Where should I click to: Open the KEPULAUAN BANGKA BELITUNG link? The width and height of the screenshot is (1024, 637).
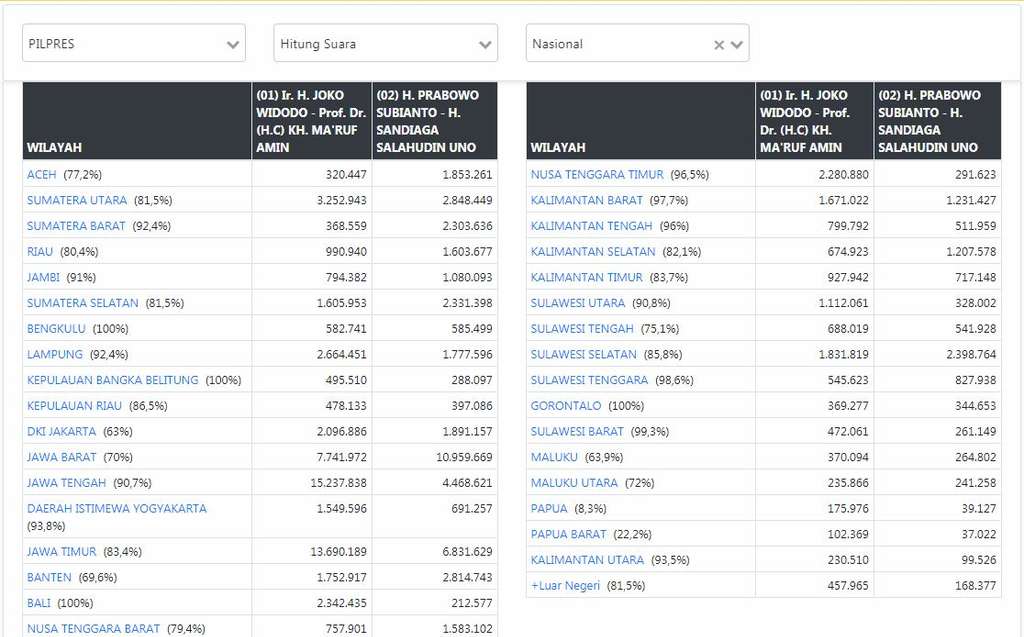(x=113, y=380)
